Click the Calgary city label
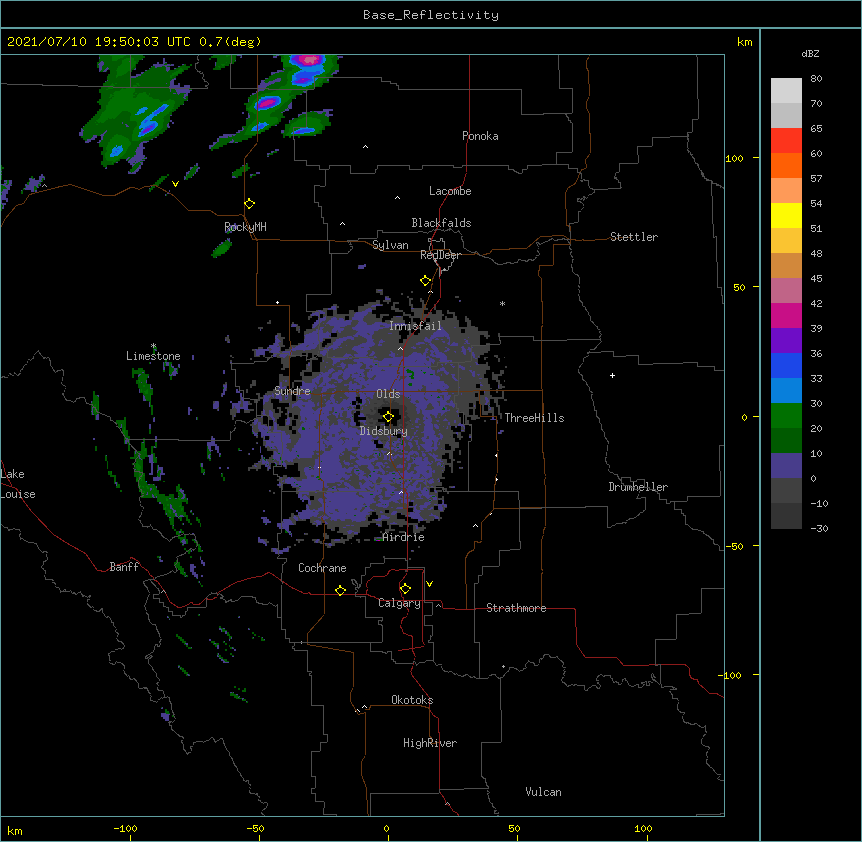The height and width of the screenshot is (842, 862). tap(399, 603)
